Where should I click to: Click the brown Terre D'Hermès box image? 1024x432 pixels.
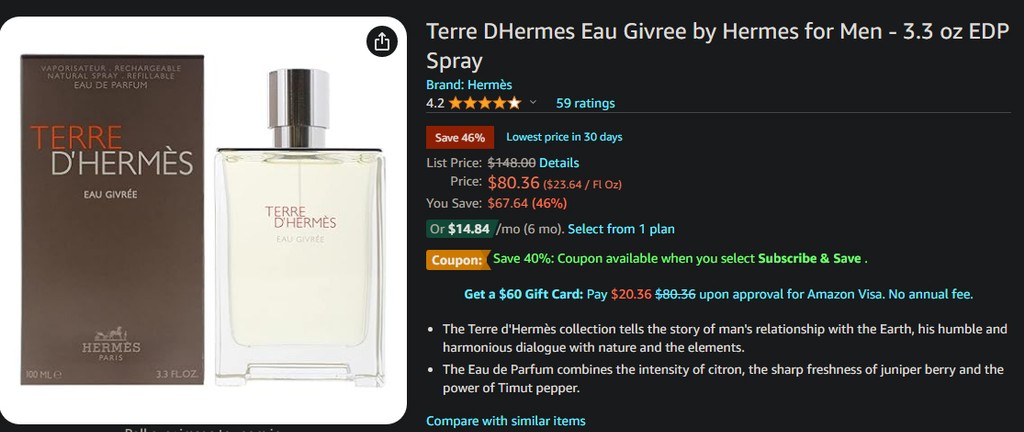[x=112, y=219]
